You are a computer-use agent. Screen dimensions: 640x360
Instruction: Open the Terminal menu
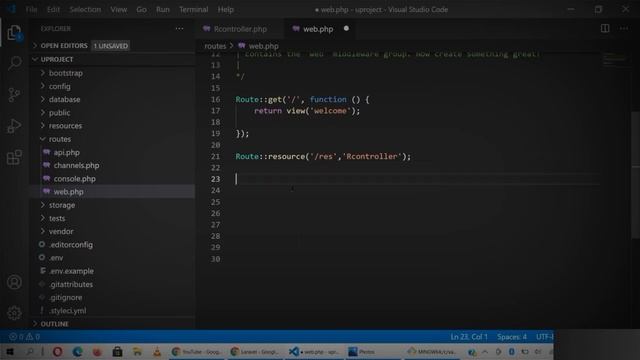(193, 9)
